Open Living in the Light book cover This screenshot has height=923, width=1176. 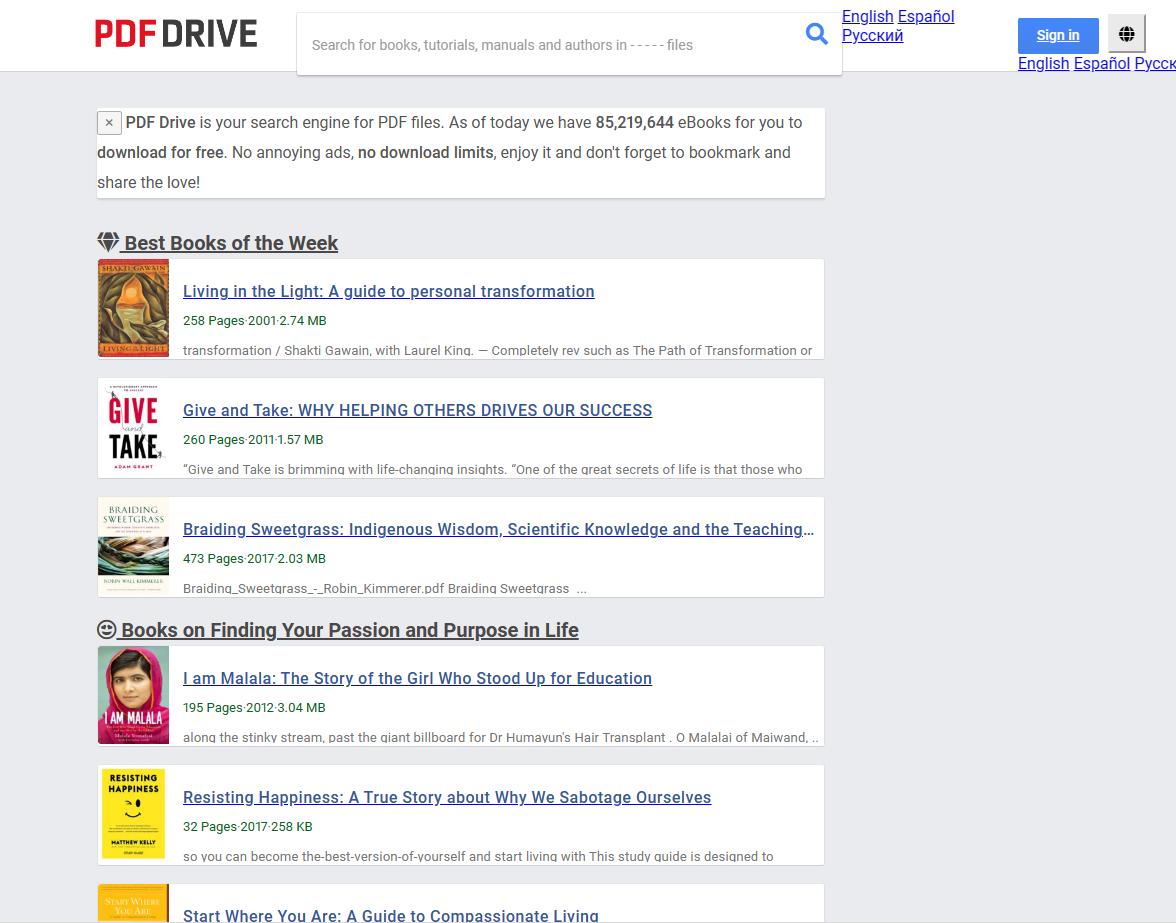coord(134,308)
